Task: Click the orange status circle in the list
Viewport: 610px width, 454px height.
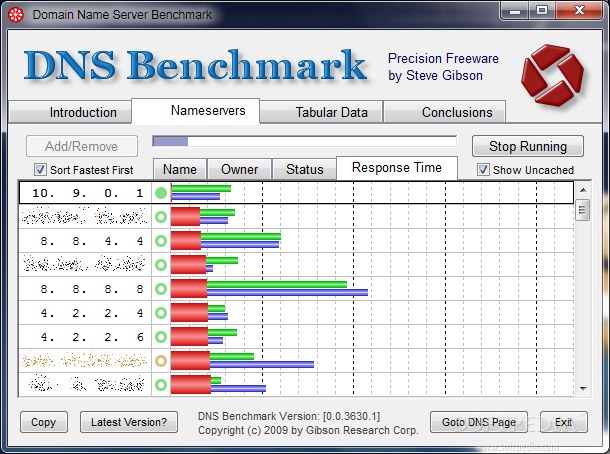Action: pyautogui.click(x=161, y=361)
